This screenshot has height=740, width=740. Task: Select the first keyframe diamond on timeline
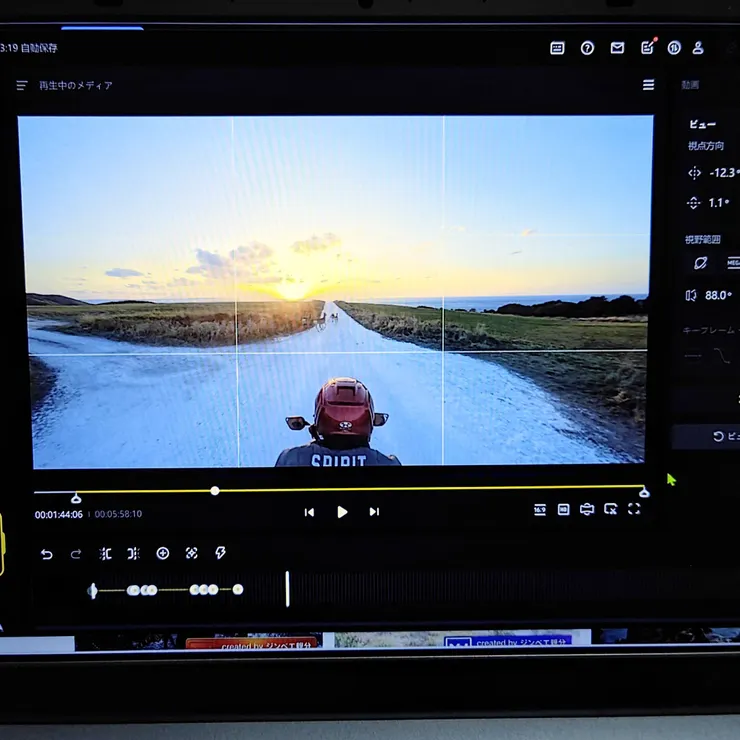coord(92,591)
